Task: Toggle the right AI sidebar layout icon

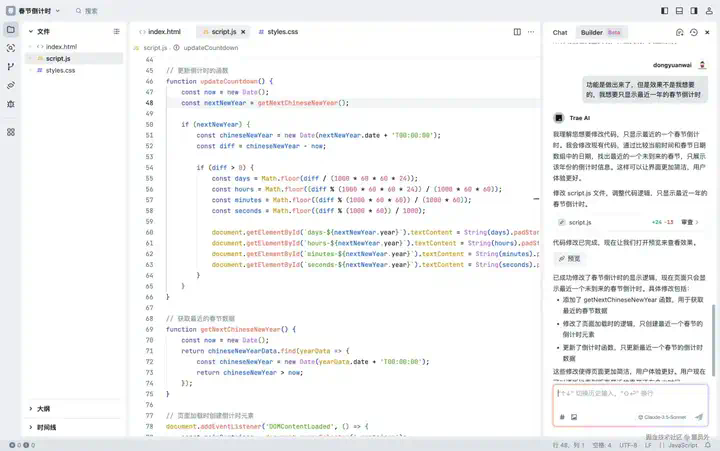Action: pos(694,11)
